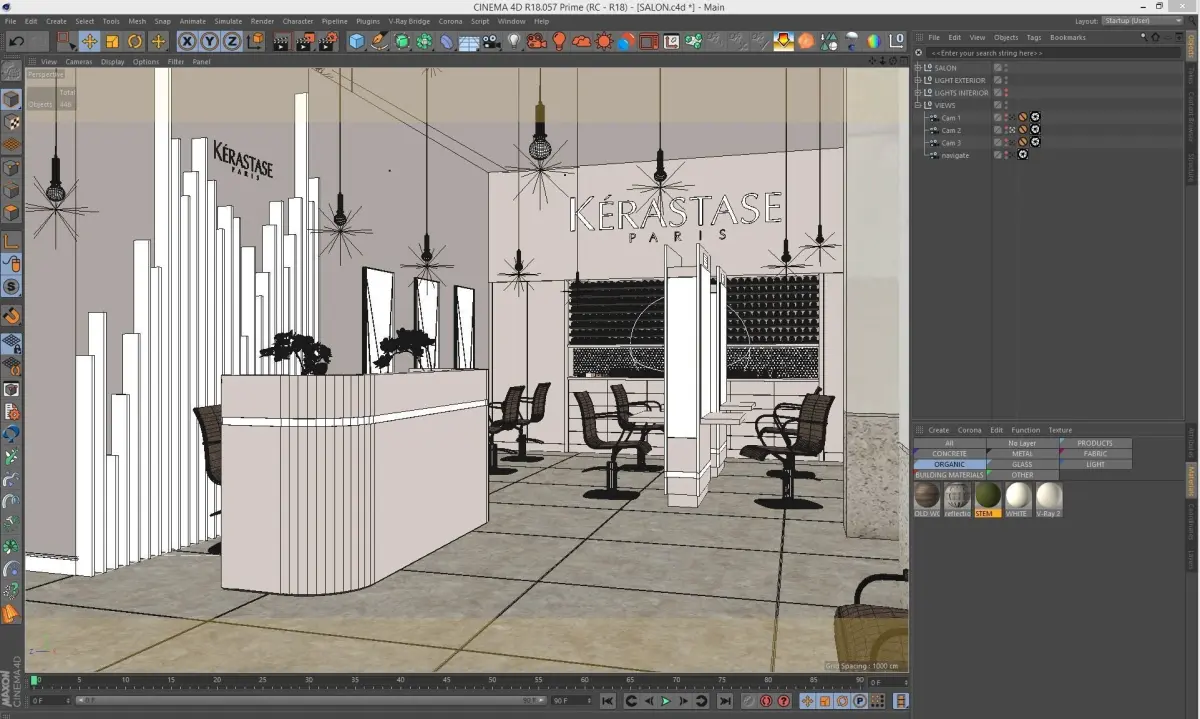Open the File menu in menu bar
The width and height of the screenshot is (1200, 719).
[x=11, y=21]
